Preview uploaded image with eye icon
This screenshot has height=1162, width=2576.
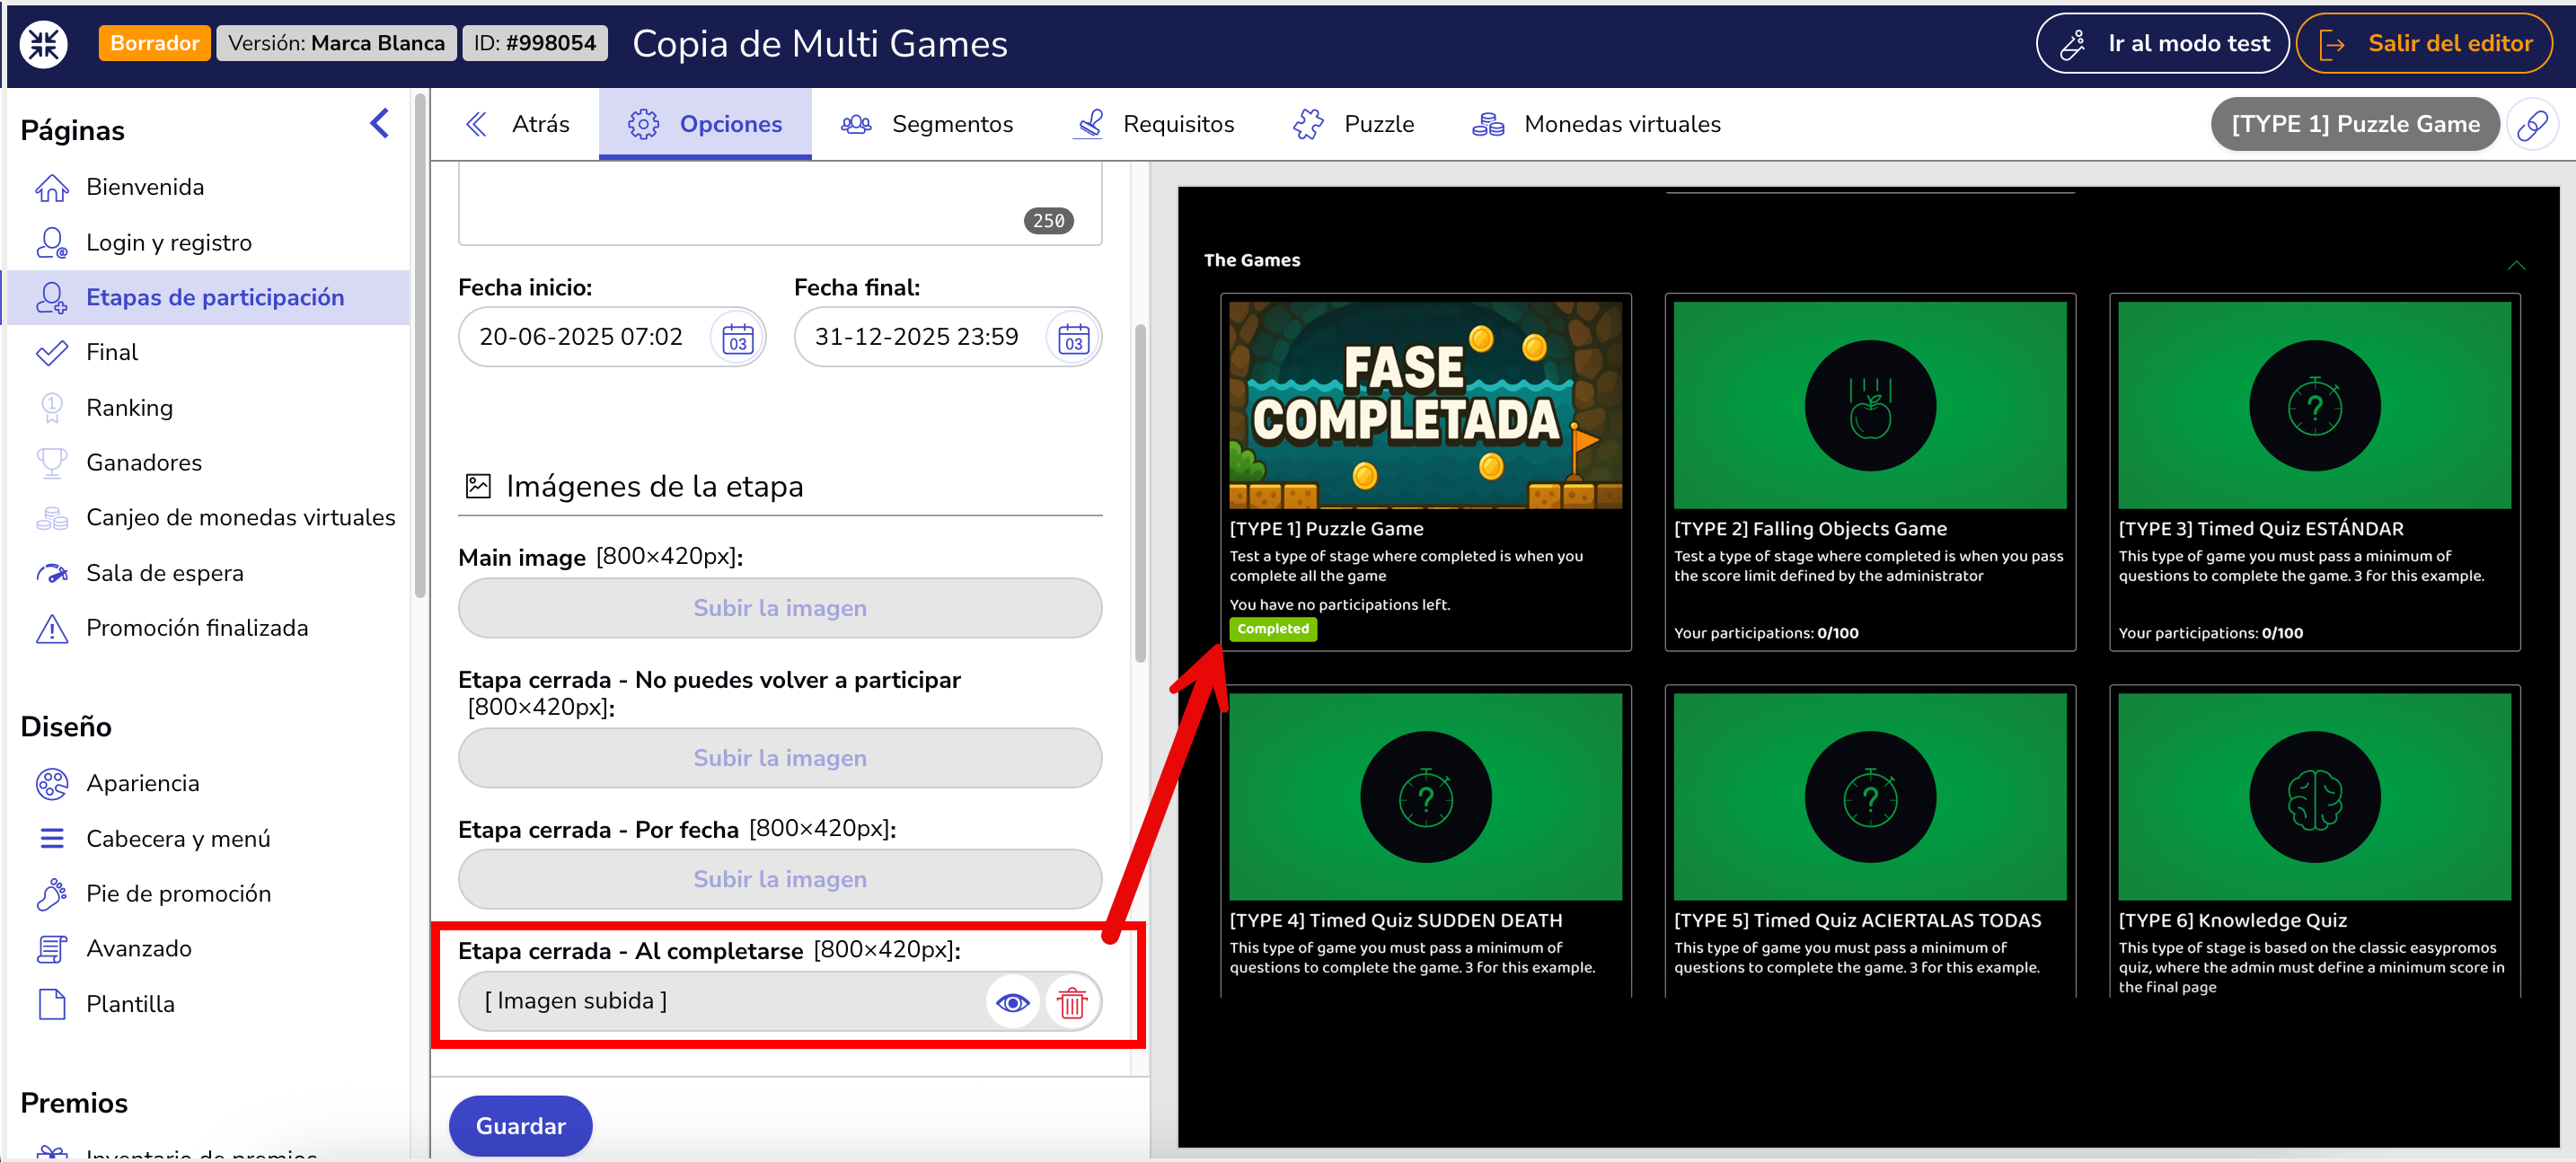(x=1012, y=1001)
